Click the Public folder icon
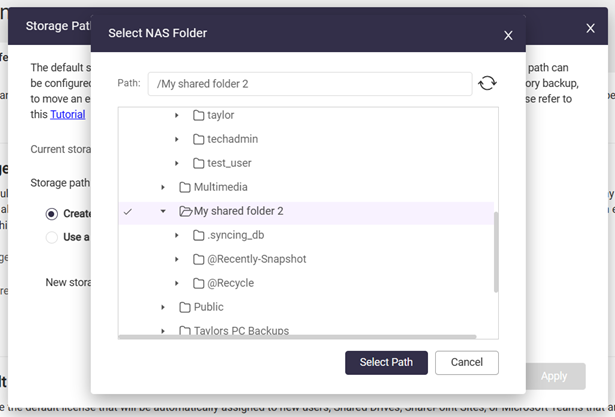The image size is (615, 417). pos(185,307)
